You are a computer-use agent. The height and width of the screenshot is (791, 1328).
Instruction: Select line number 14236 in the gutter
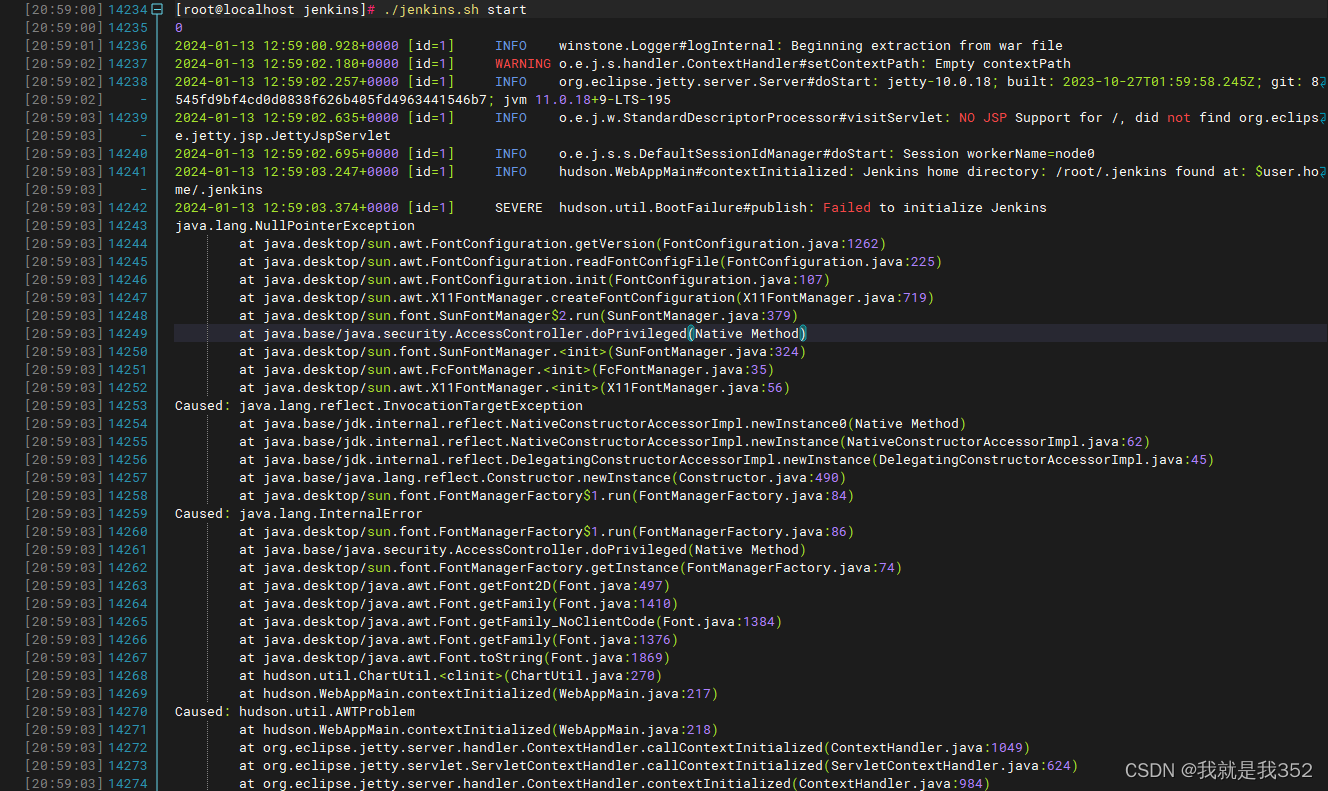coord(128,45)
